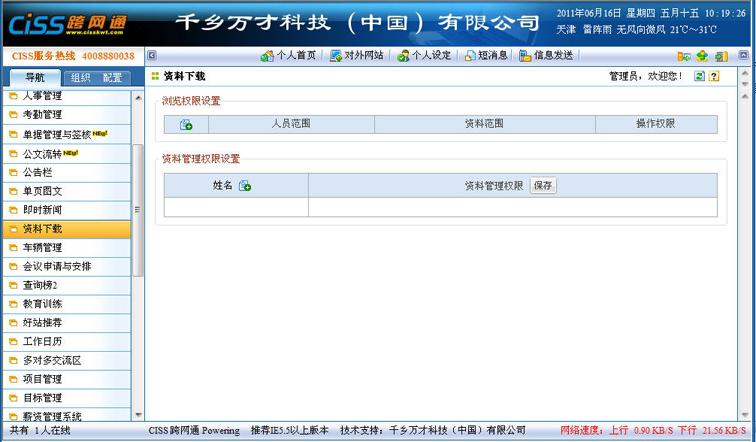Collapse the sidebar with the toggle icon
Viewport: 756px width, 442px height.
(152, 56)
